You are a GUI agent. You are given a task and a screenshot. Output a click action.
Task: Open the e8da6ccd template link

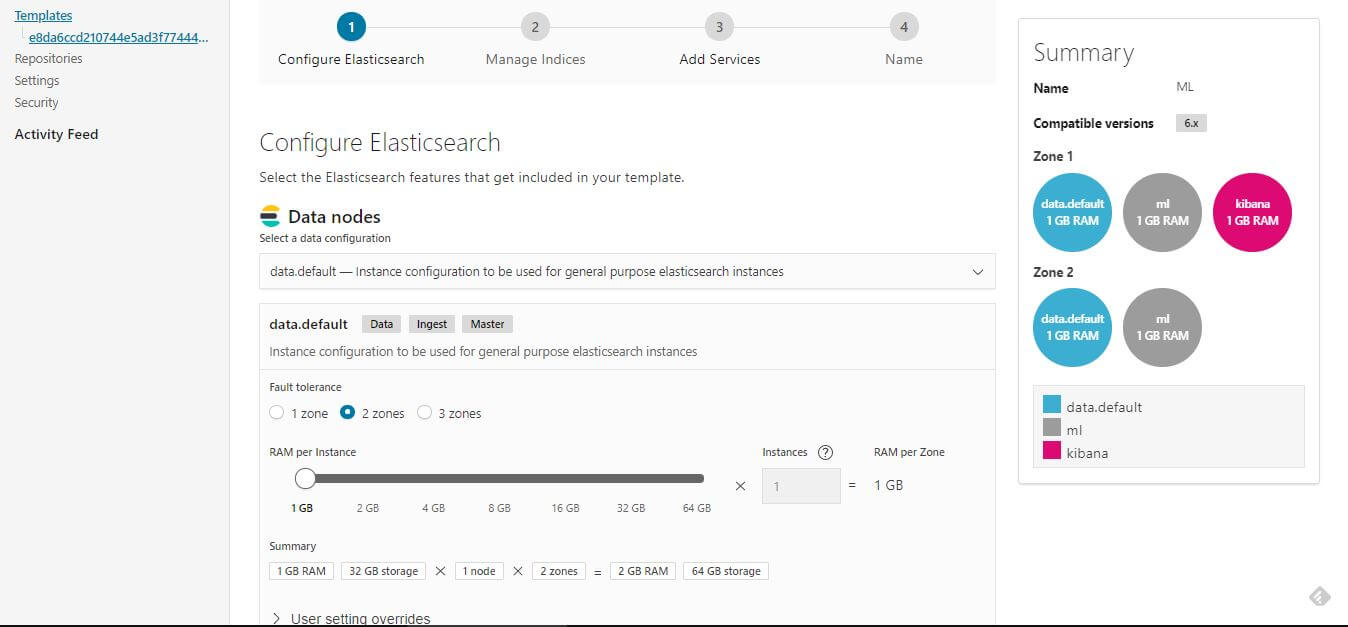116,36
